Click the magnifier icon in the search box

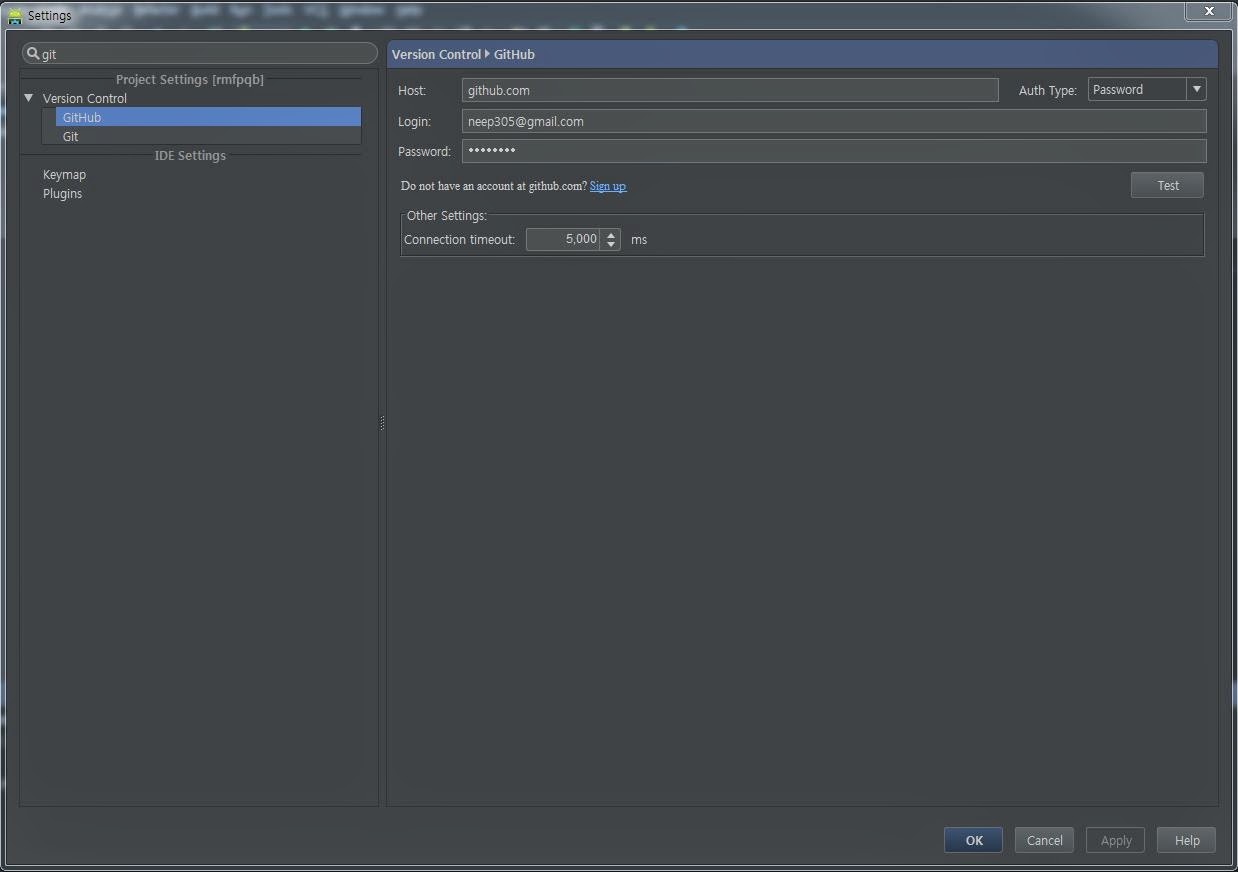[x=33, y=53]
